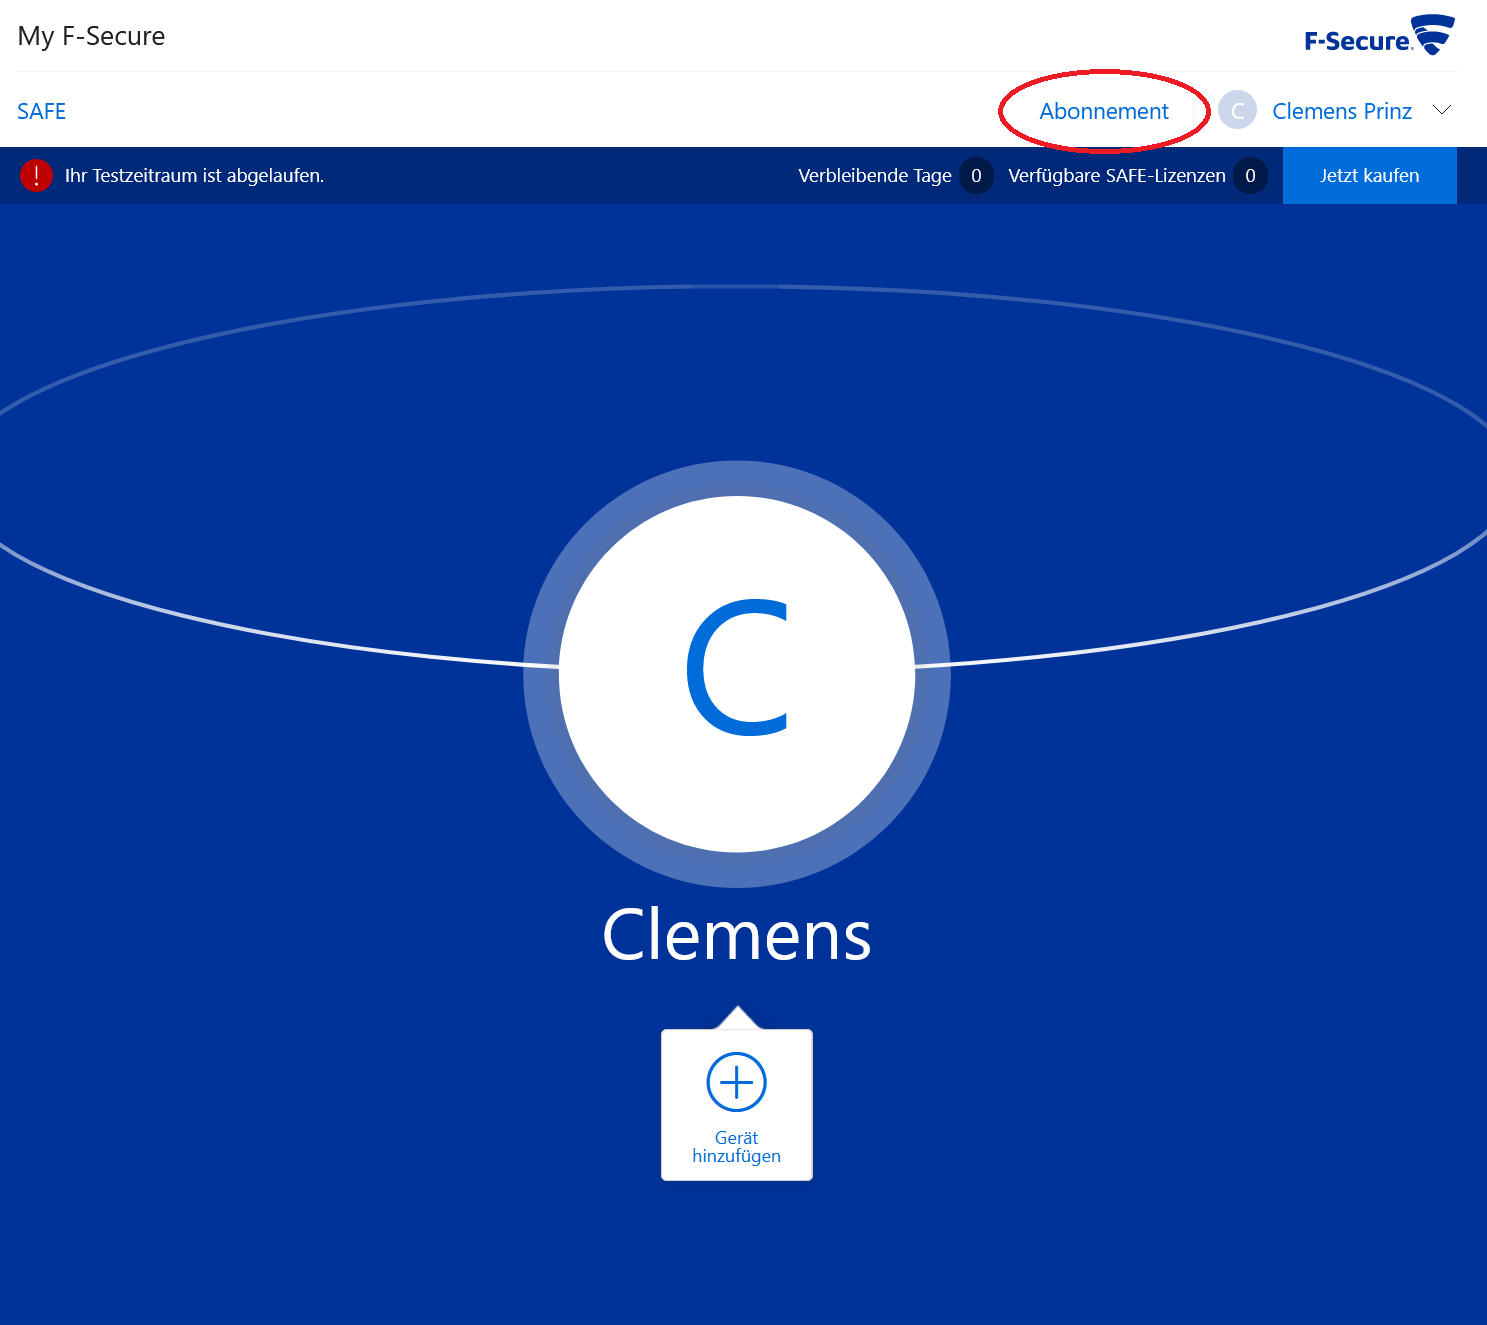Click the Verfügbare SAFE-Lizenzen label
This screenshot has width=1487, height=1325.
click(x=1116, y=176)
